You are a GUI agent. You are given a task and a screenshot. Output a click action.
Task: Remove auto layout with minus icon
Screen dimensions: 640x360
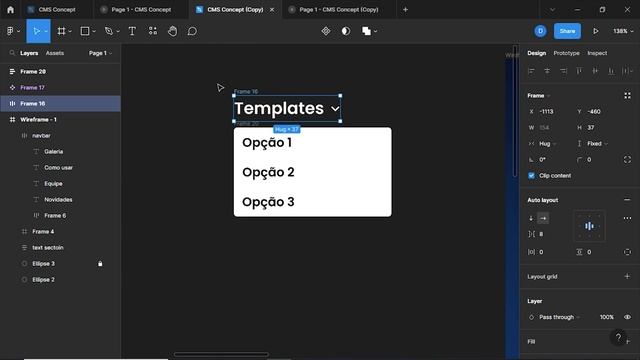pyautogui.click(x=627, y=200)
